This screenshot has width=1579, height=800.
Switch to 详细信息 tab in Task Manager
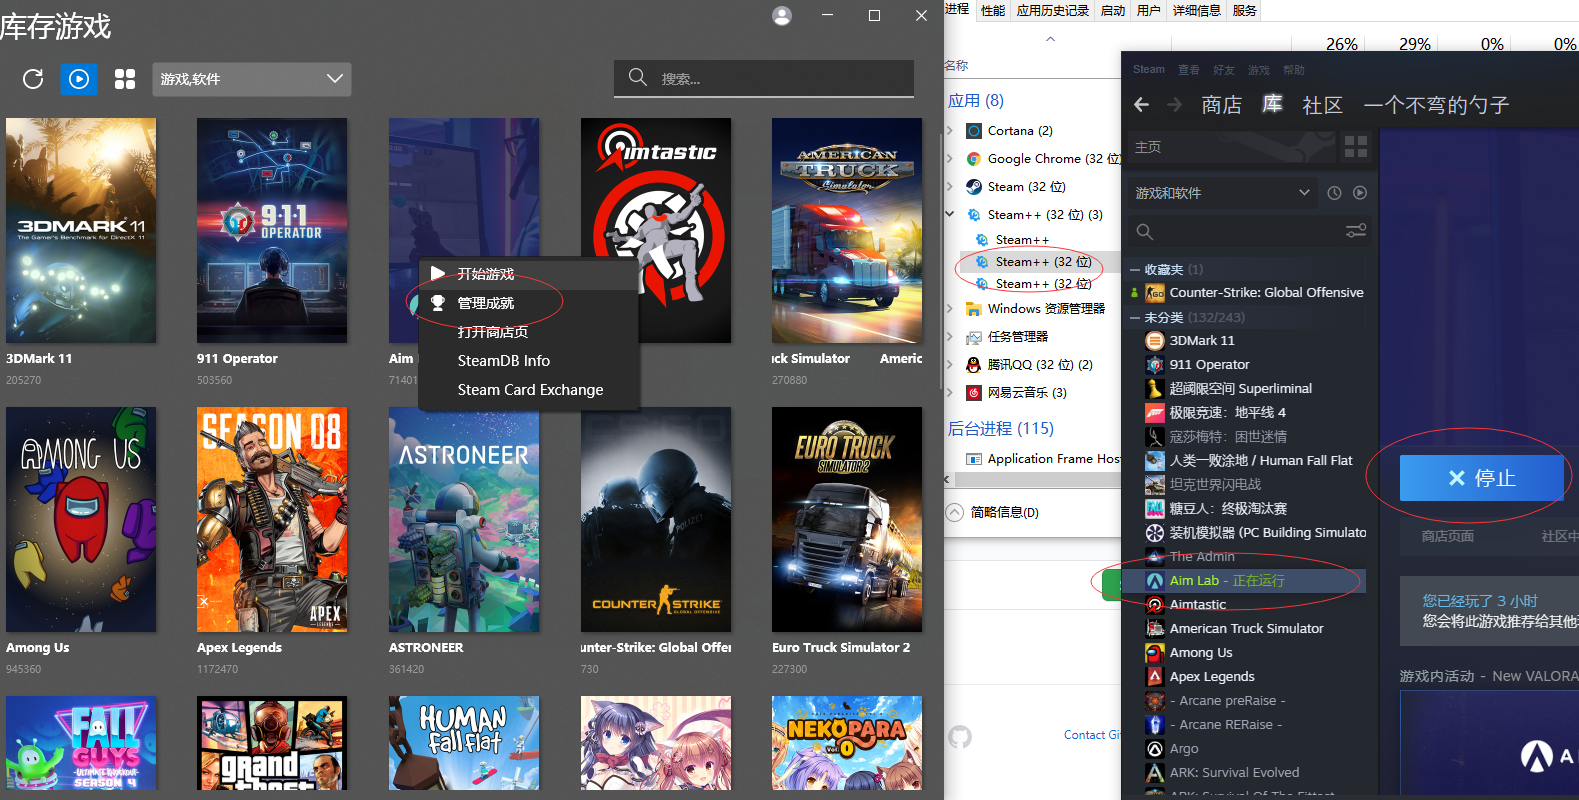1196,10
